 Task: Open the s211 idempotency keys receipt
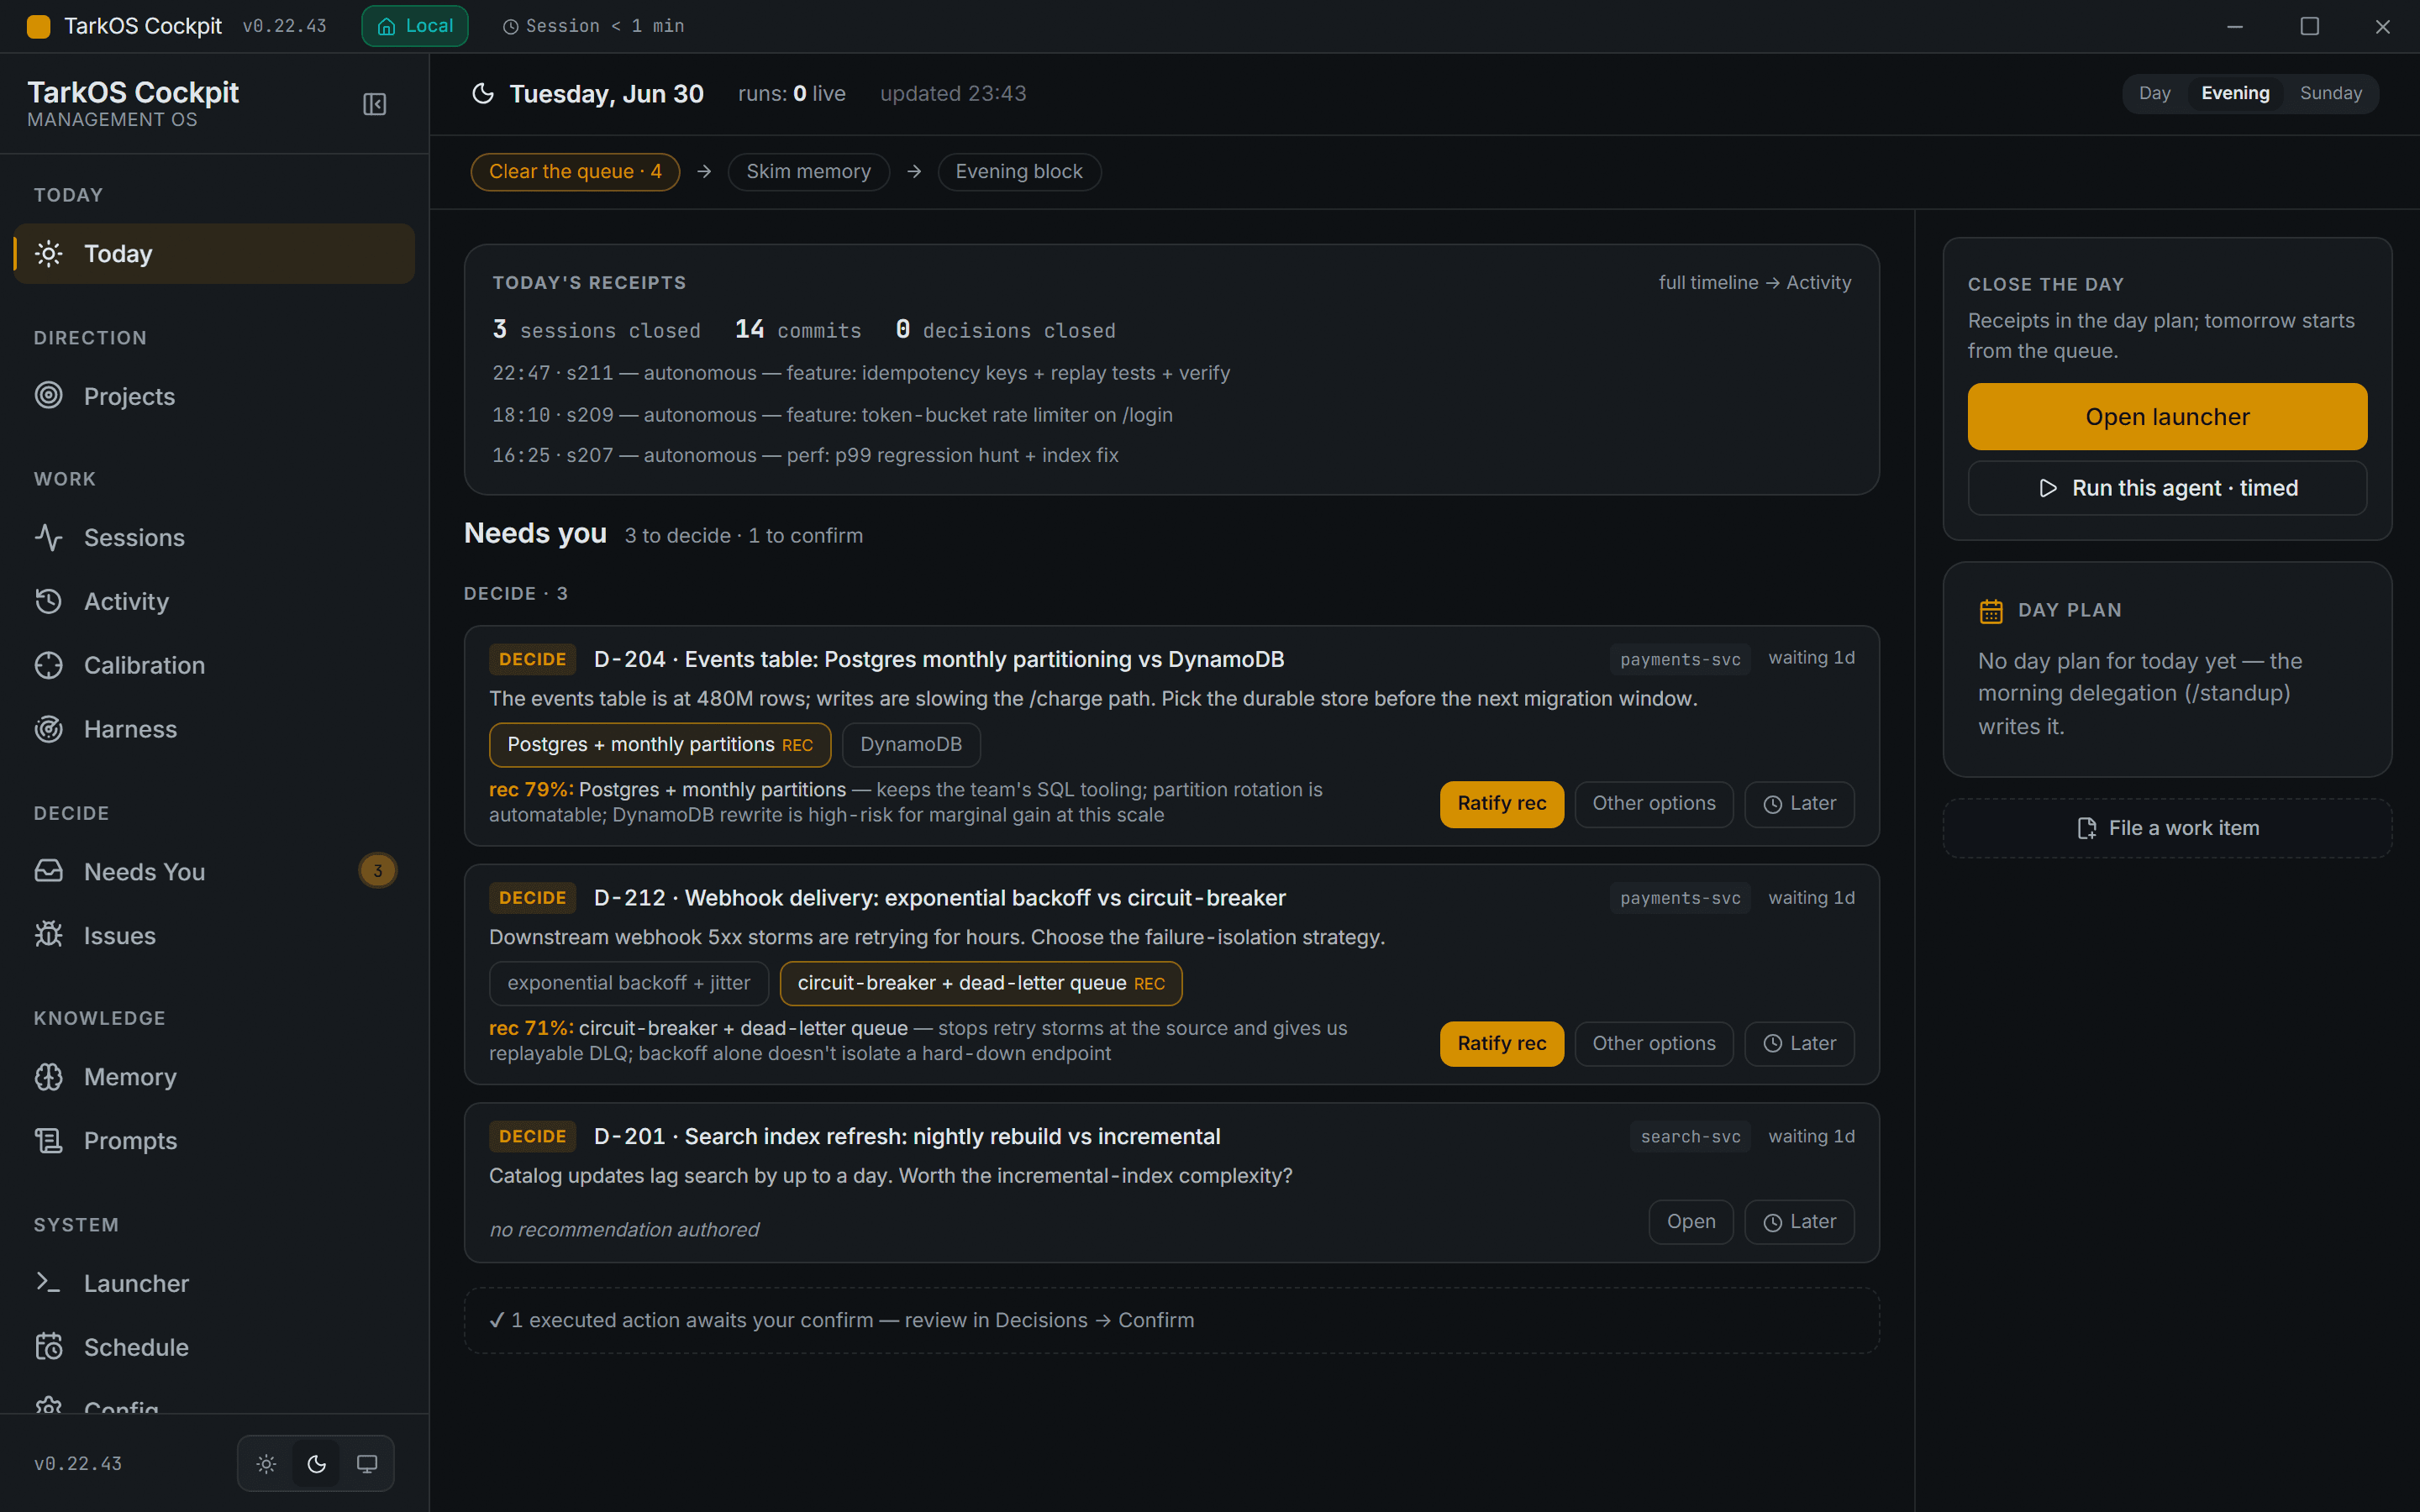(x=861, y=373)
